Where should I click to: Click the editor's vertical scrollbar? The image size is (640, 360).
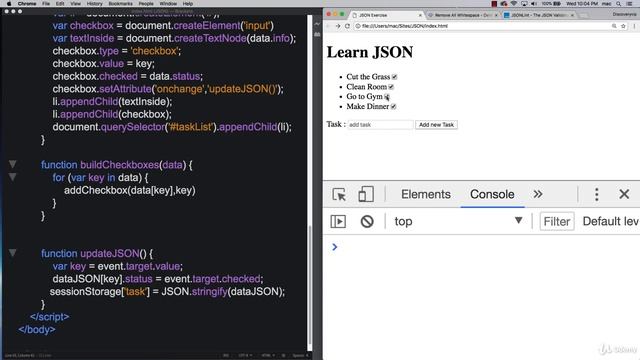310,286
